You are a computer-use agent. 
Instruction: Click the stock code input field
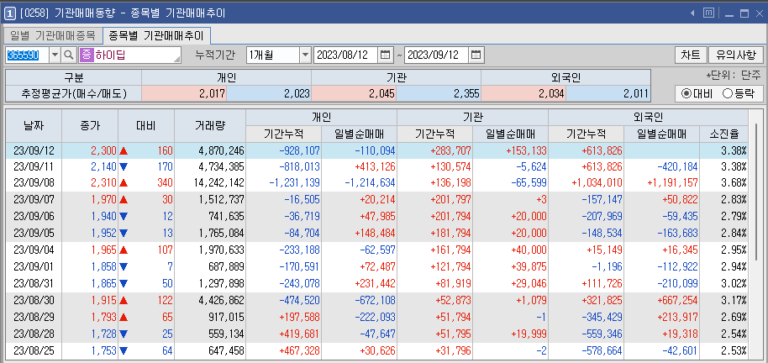[x=27, y=55]
